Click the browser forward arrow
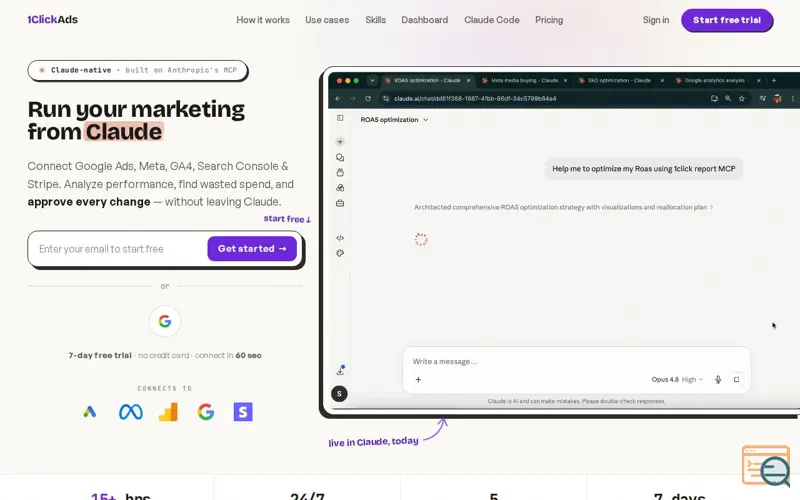Image resolution: width=800 pixels, height=500 pixels. click(x=353, y=98)
